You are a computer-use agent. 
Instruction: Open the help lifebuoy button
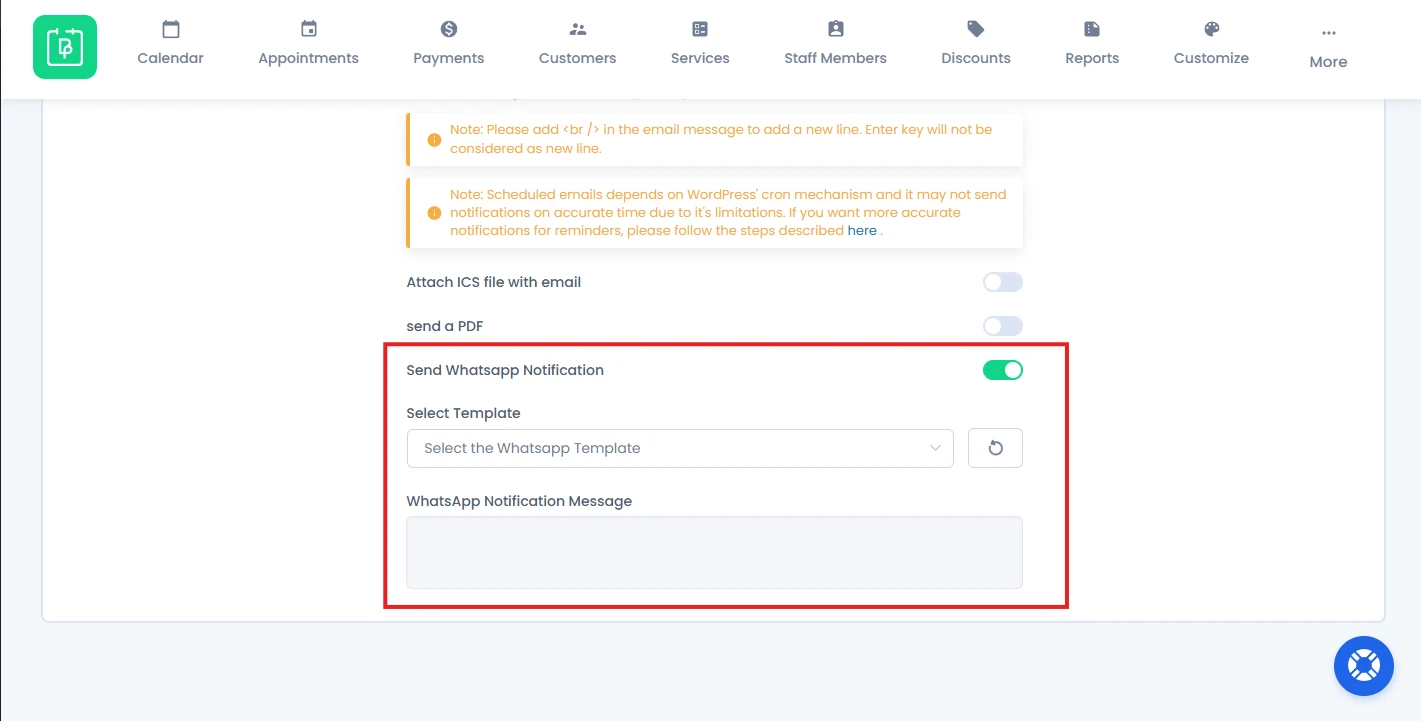click(x=1364, y=666)
